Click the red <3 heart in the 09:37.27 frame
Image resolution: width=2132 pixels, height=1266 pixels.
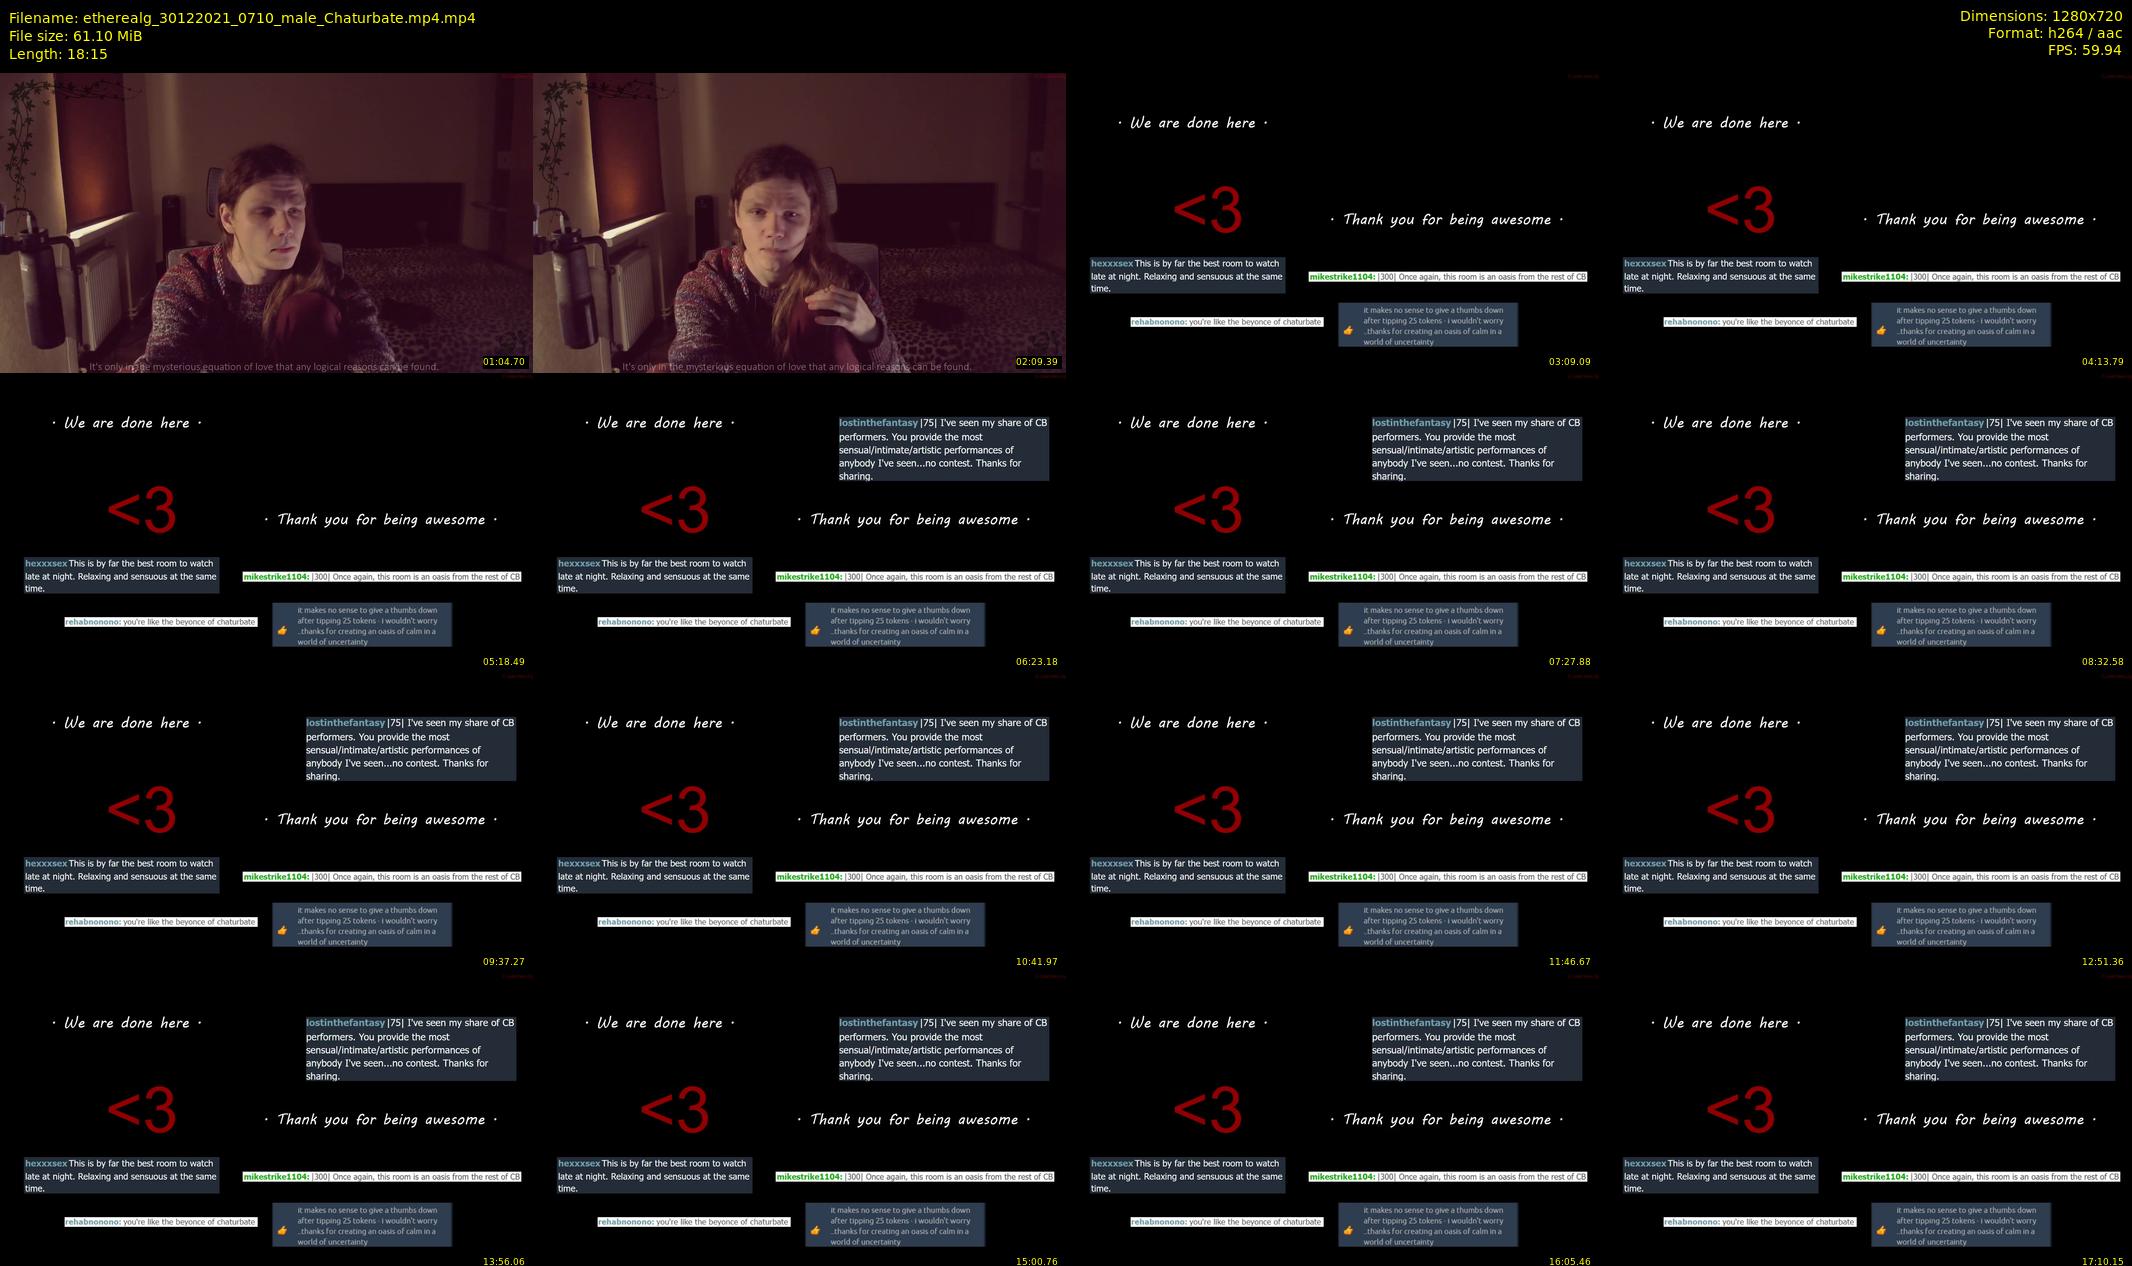pyautogui.click(x=141, y=812)
